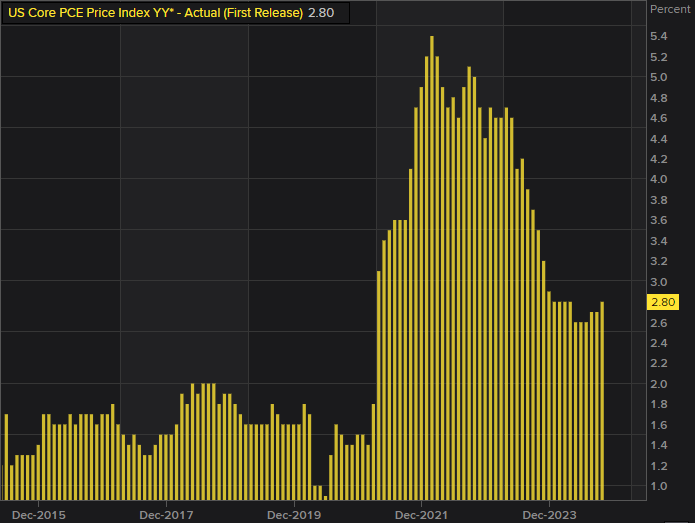
Task: Click the 1.0 tick label on the y-axis
Action: pos(659,487)
